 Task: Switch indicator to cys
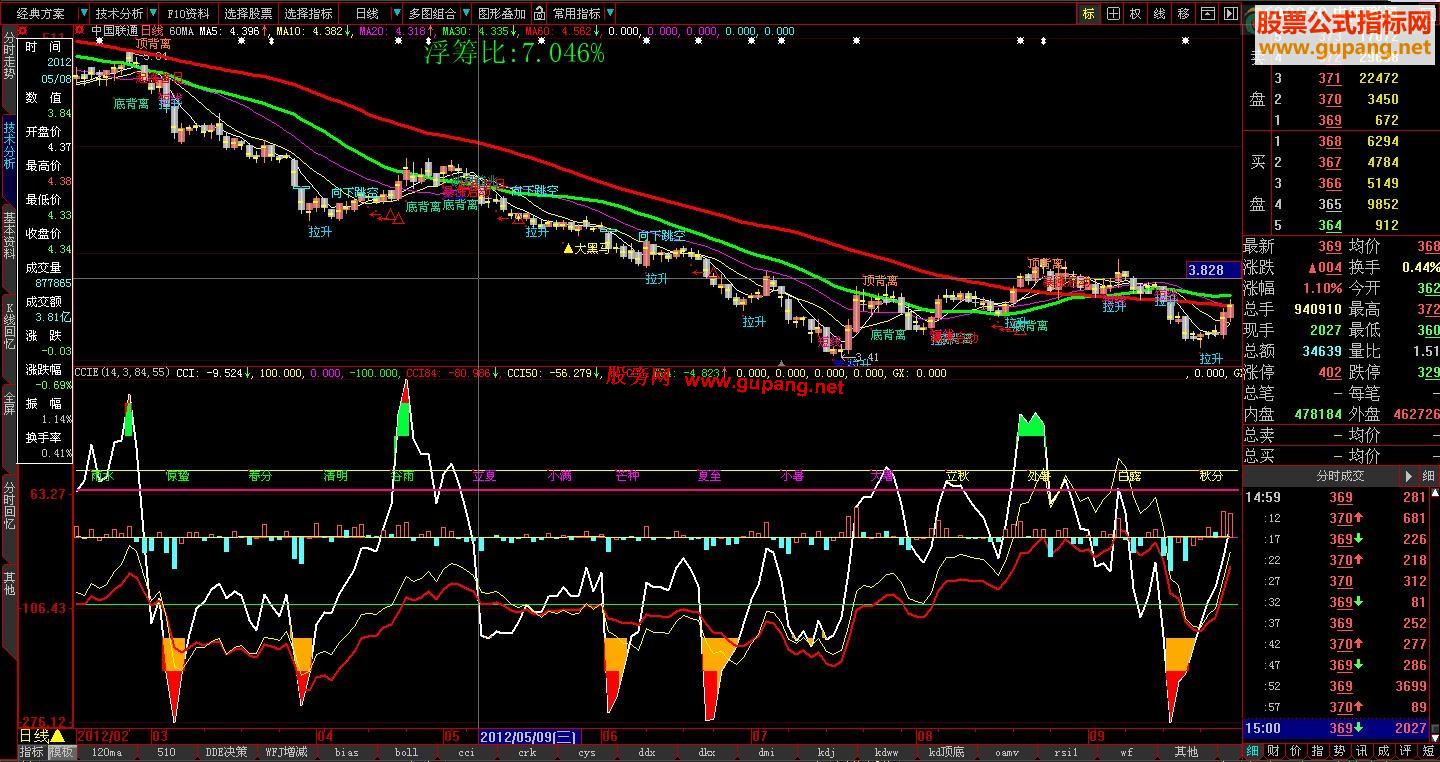point(586,752)
